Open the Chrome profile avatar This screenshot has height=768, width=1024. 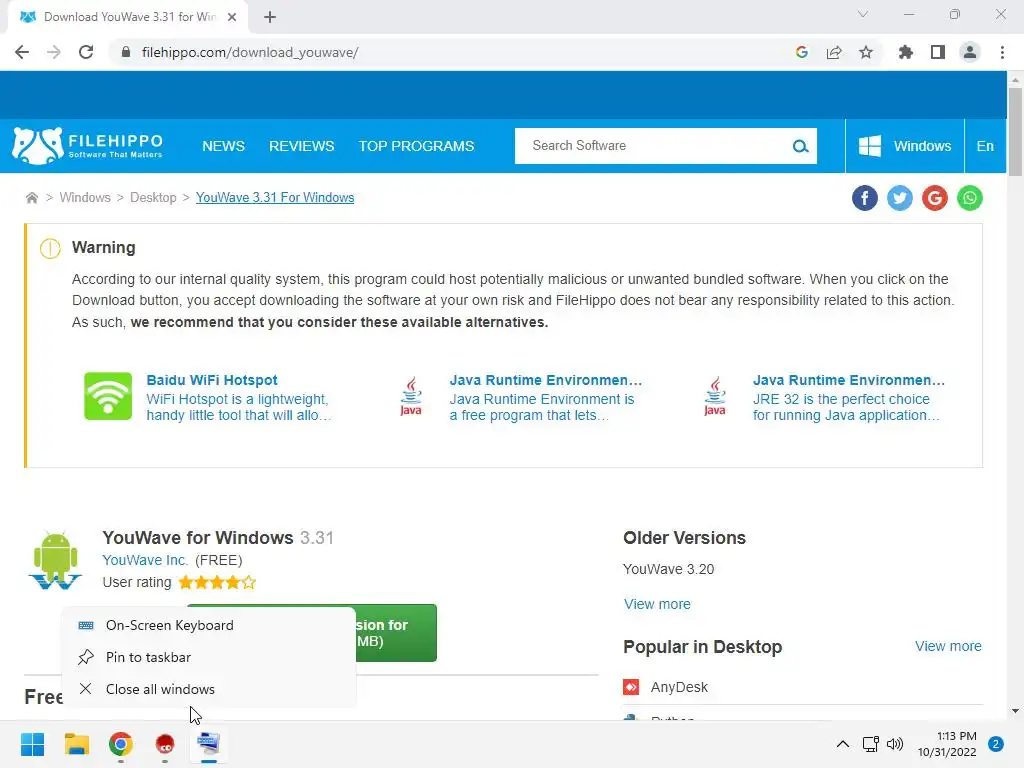[970, 52]
